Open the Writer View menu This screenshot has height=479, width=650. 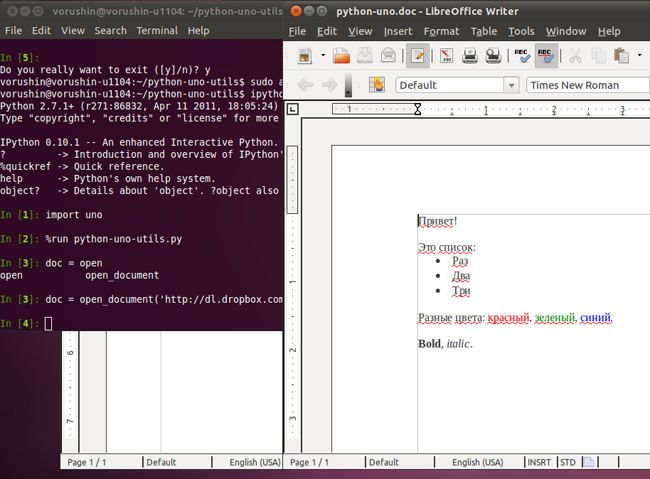360,32
